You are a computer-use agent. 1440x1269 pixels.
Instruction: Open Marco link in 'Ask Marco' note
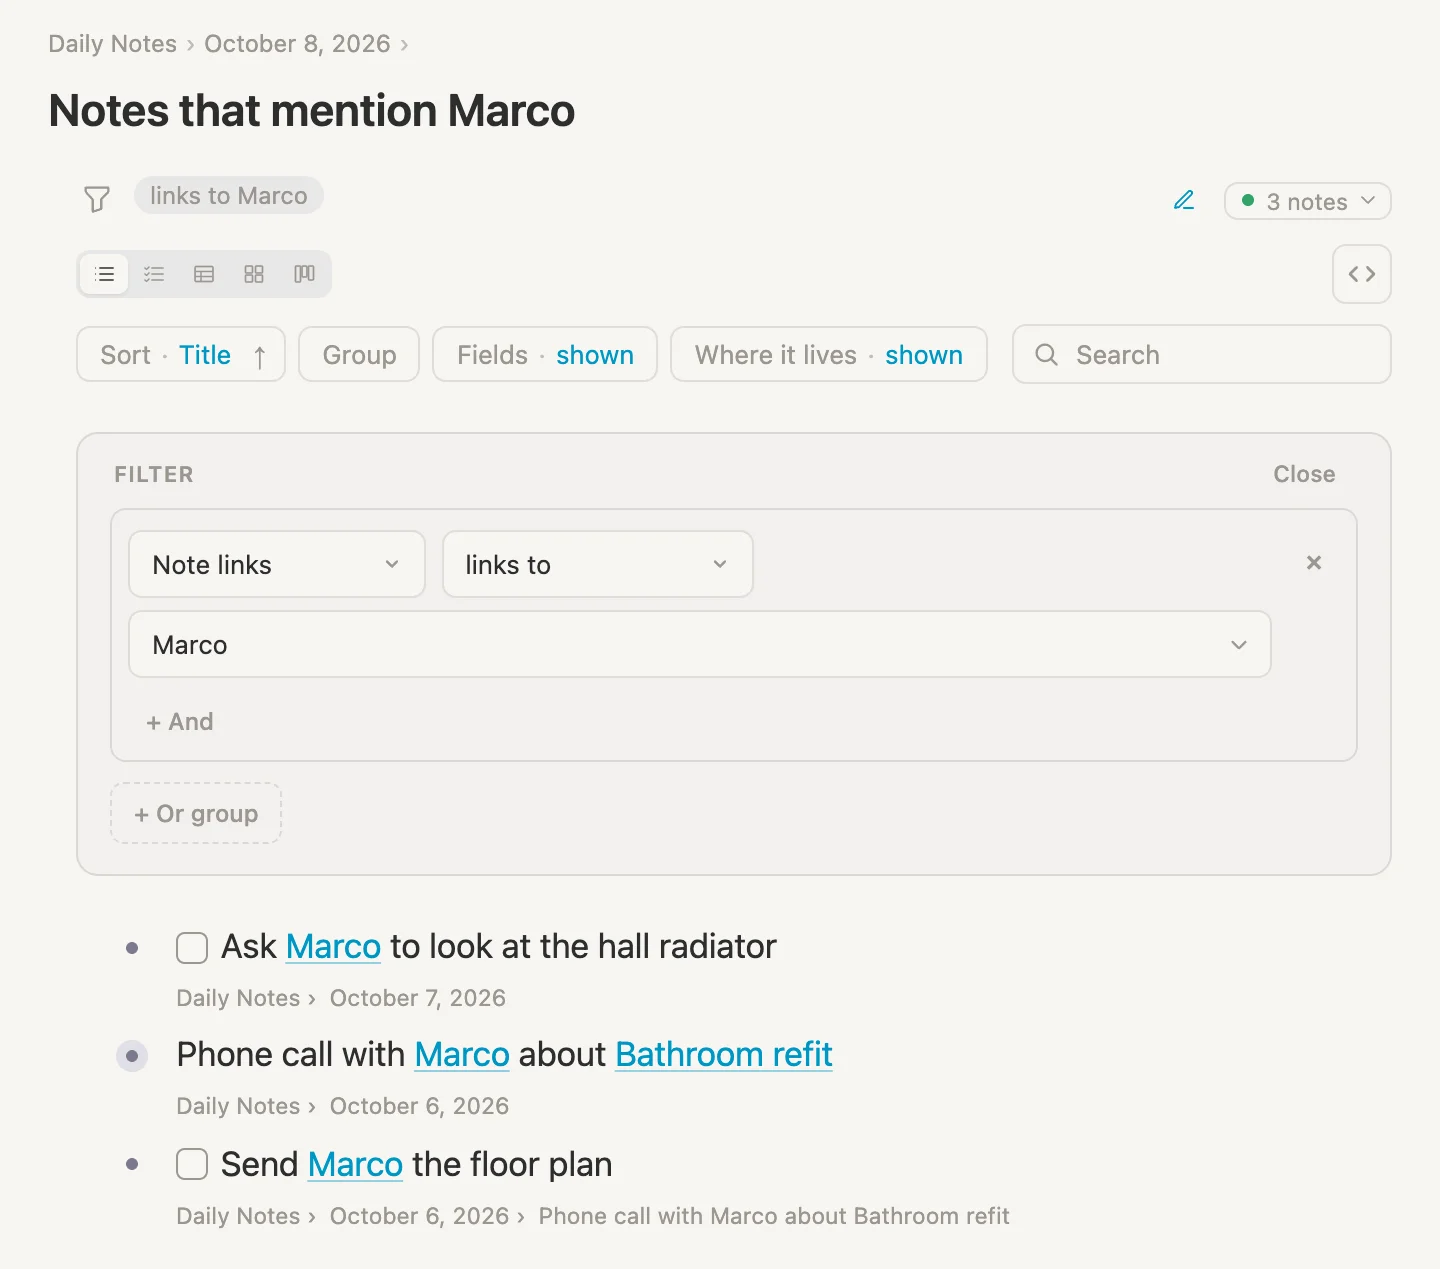(333, 946)
